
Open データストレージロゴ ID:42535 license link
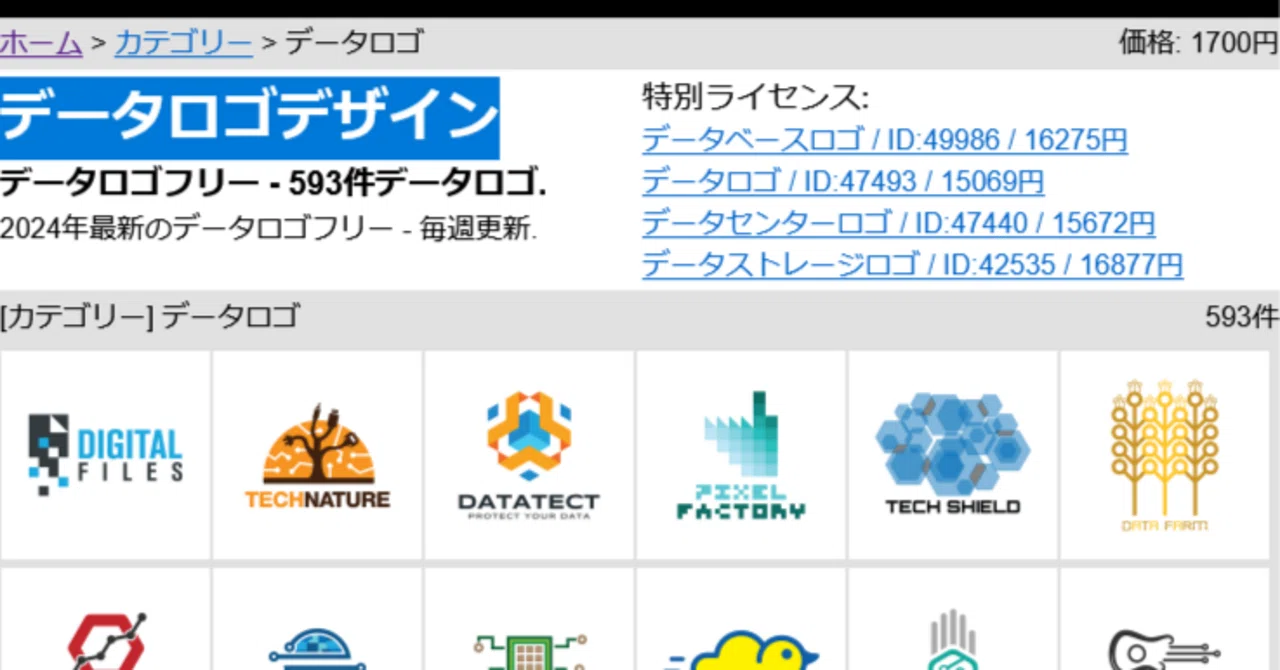pos(912,265)
